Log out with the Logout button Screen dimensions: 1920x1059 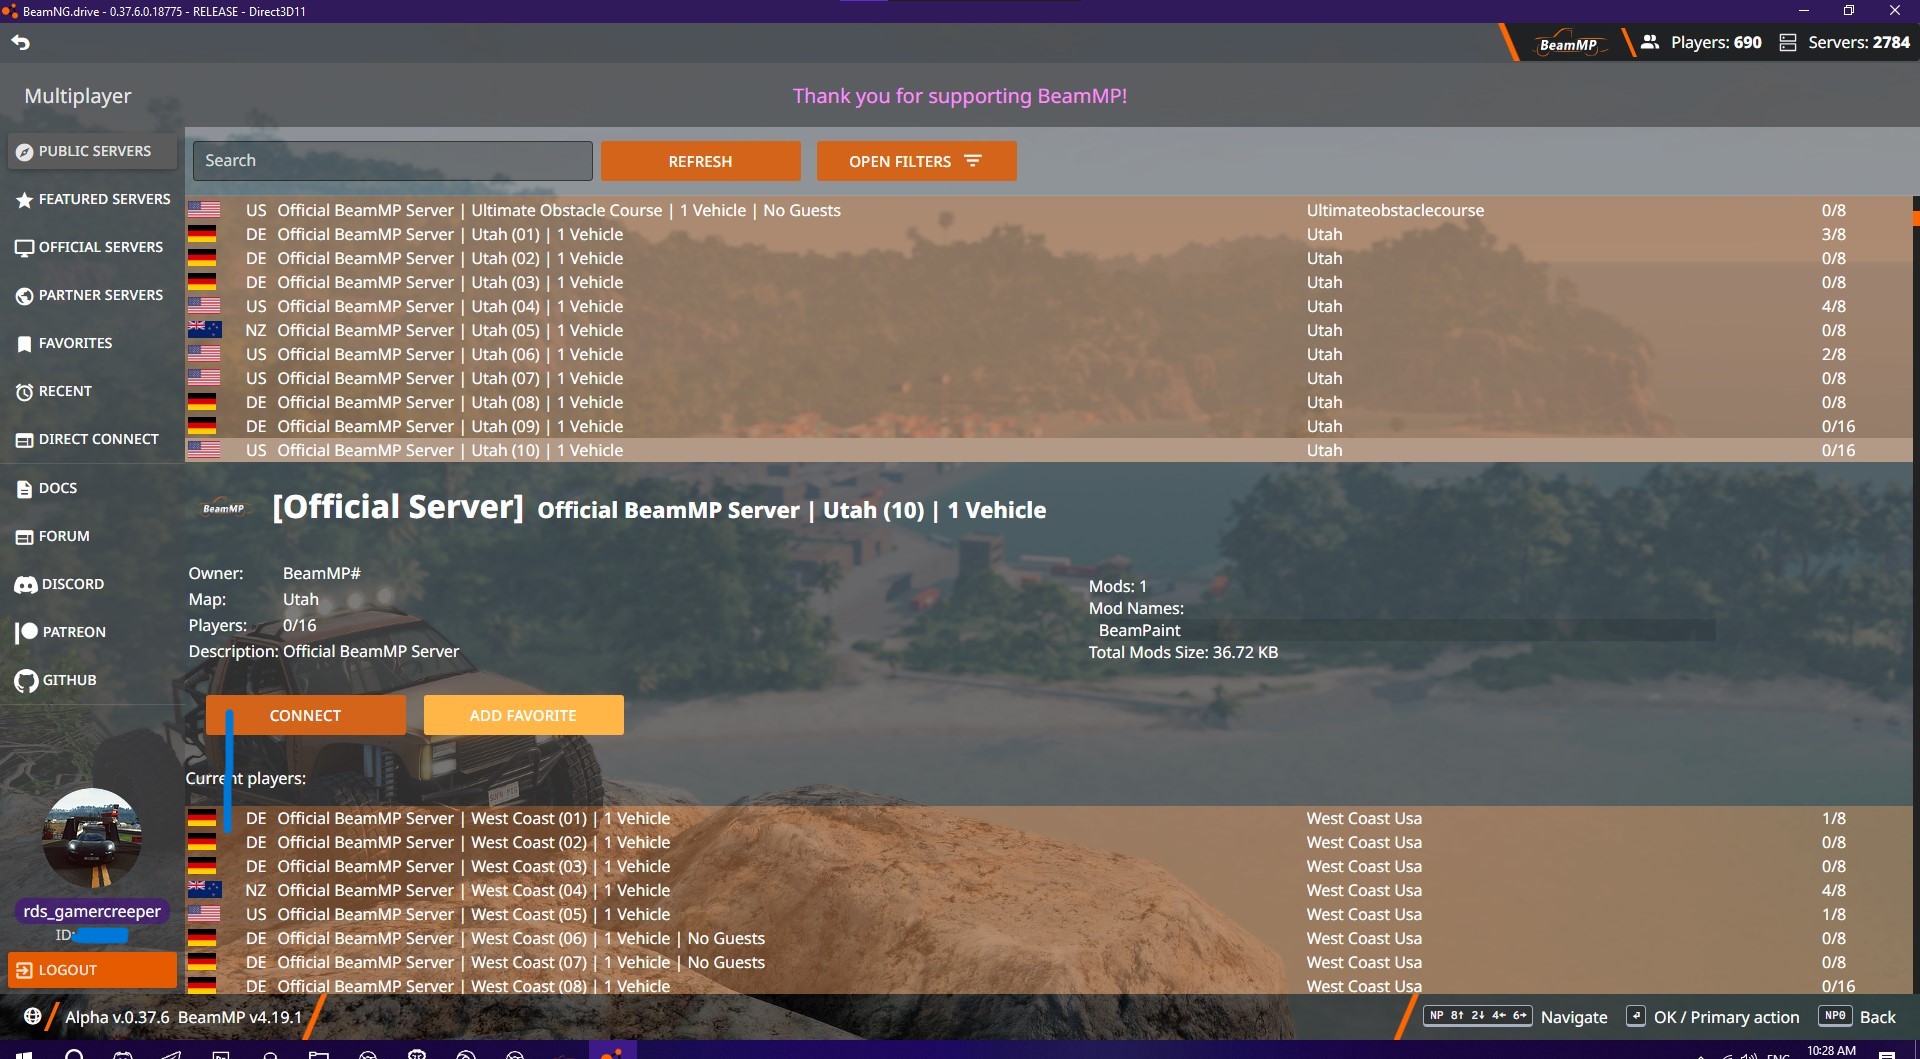(92, 969)
